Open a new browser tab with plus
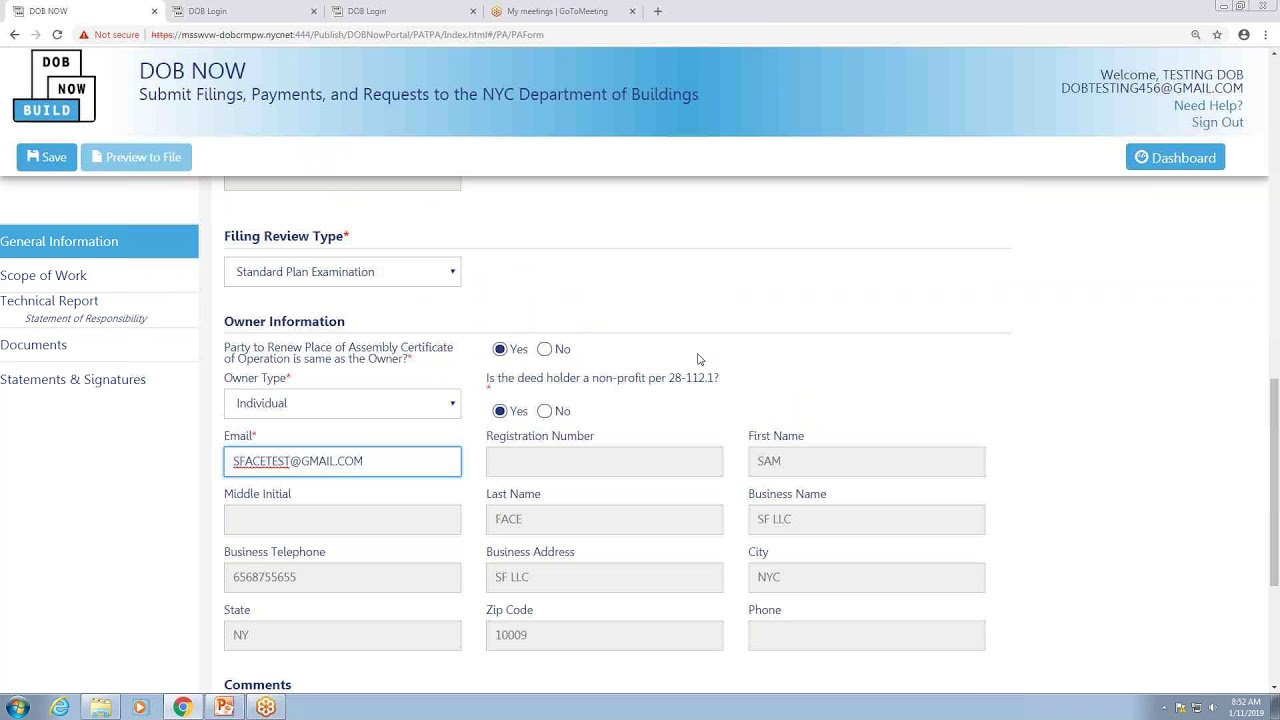The height and width of the screenshot is (720, 1280). coord(657,11)
